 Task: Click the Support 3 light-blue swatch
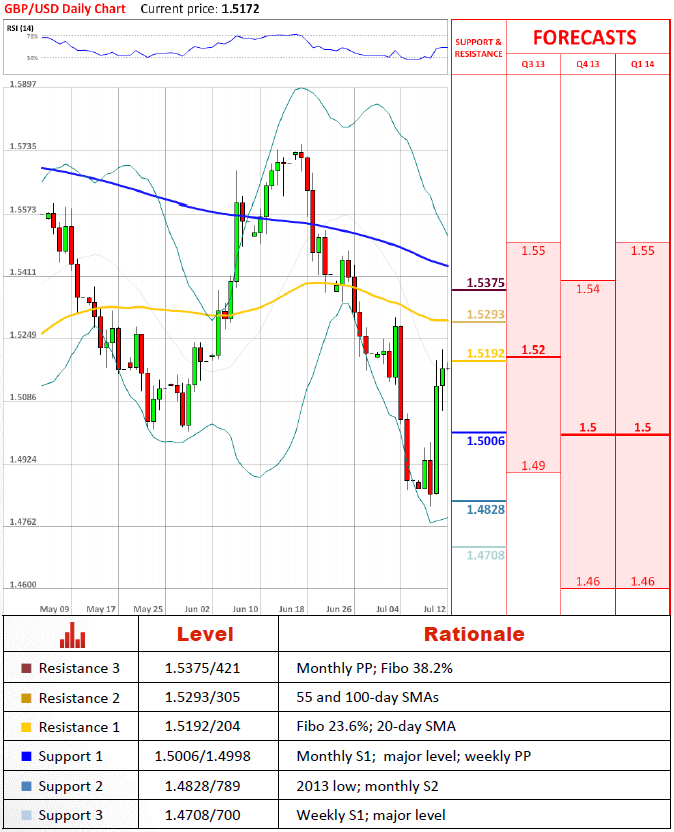coord(26,815)
